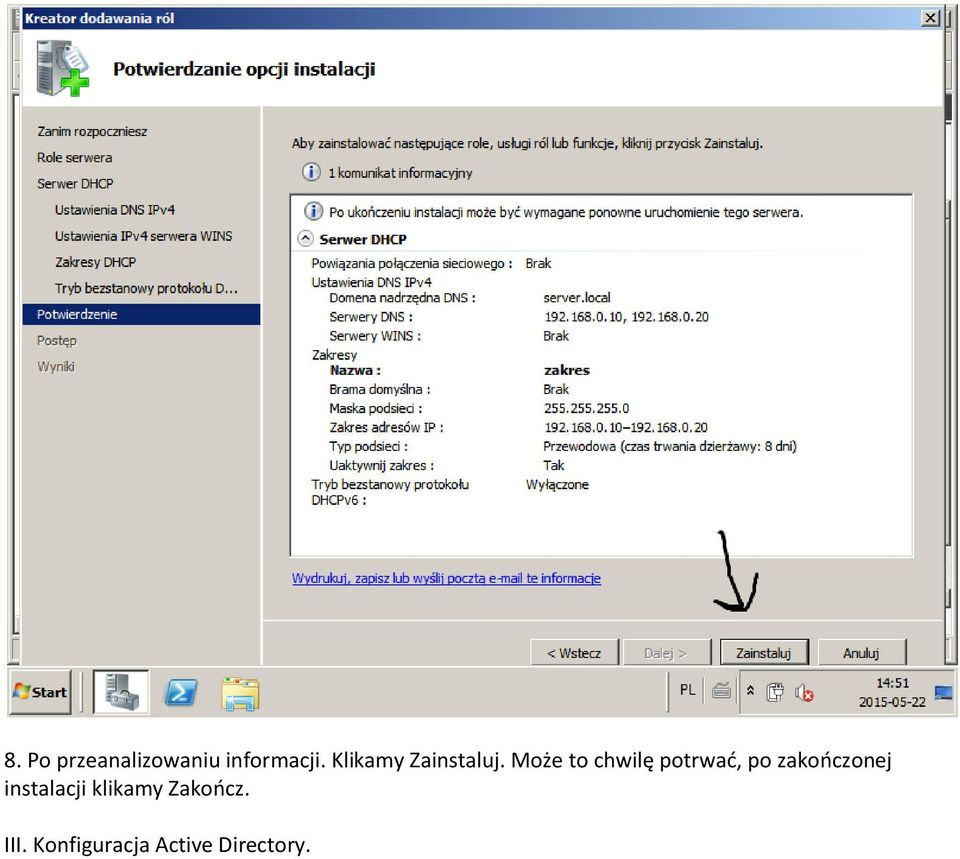The height and width of the screenshot is (859, 960).
Task: Click the Anuluj button
Action: point(861,653)
